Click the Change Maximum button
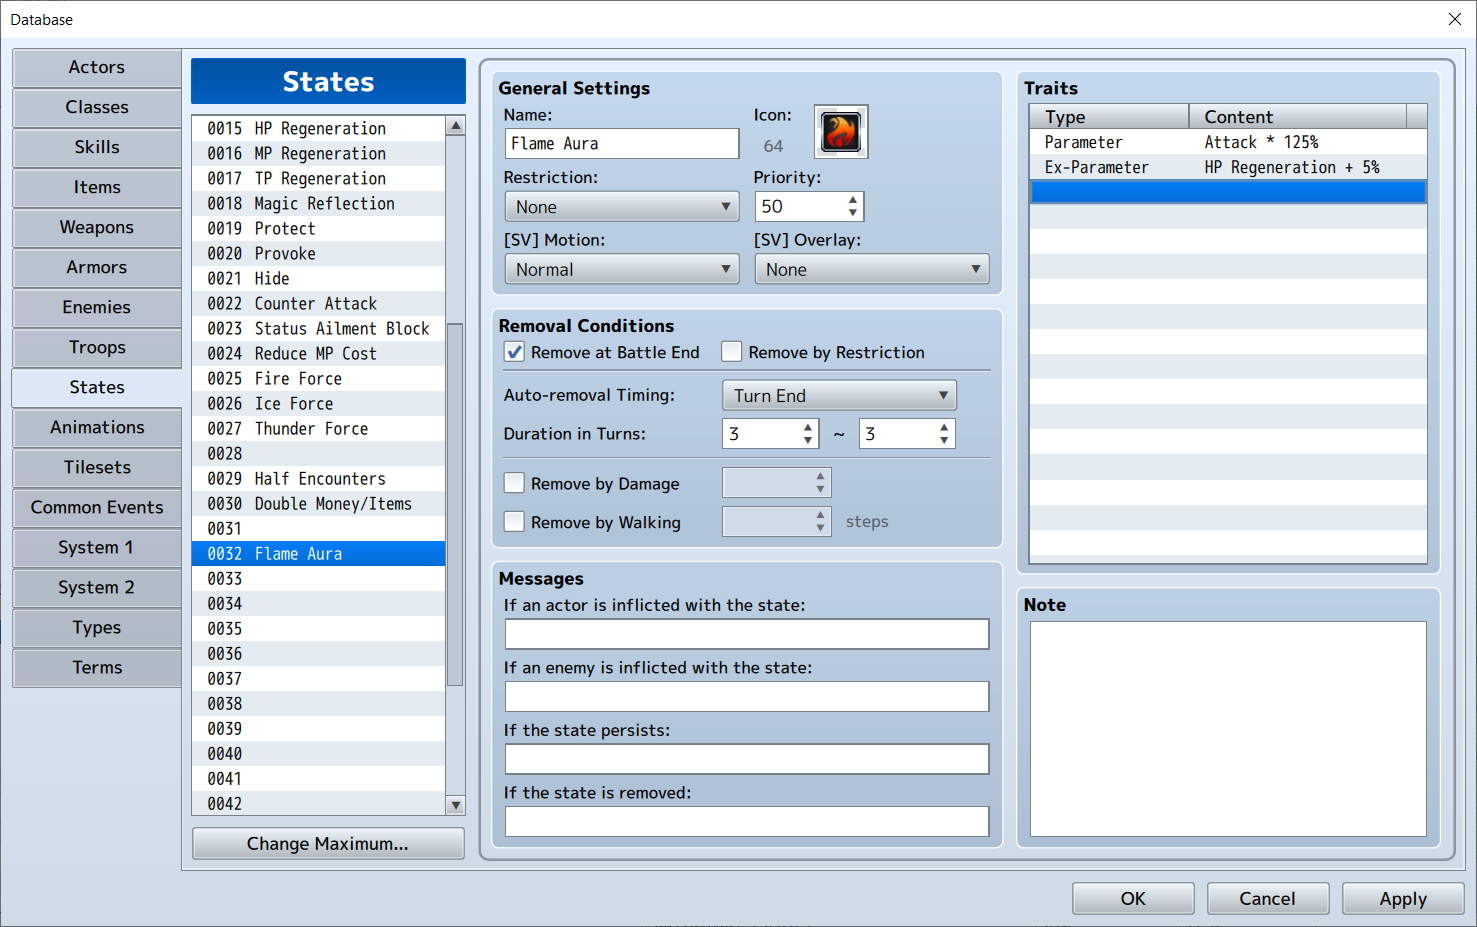The width and height of the screenshot is (1477, 927). pos(327,843)
